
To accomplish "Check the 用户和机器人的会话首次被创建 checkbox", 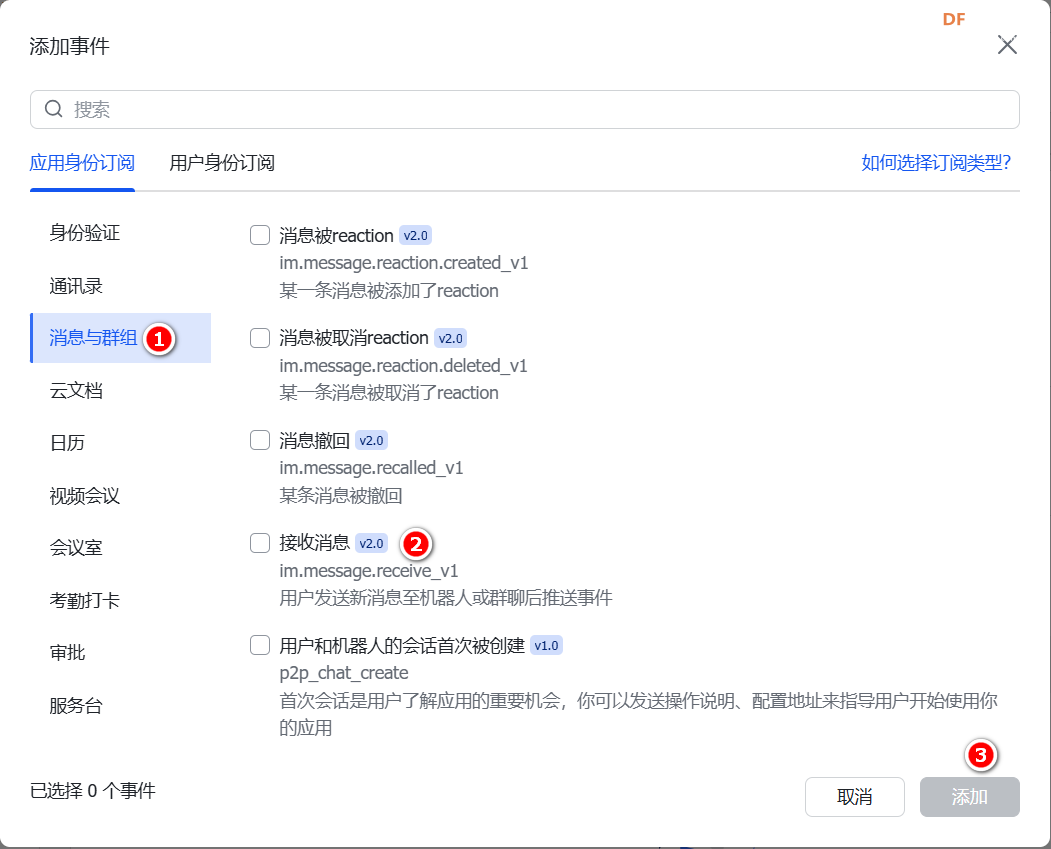I will coord(260,645).
